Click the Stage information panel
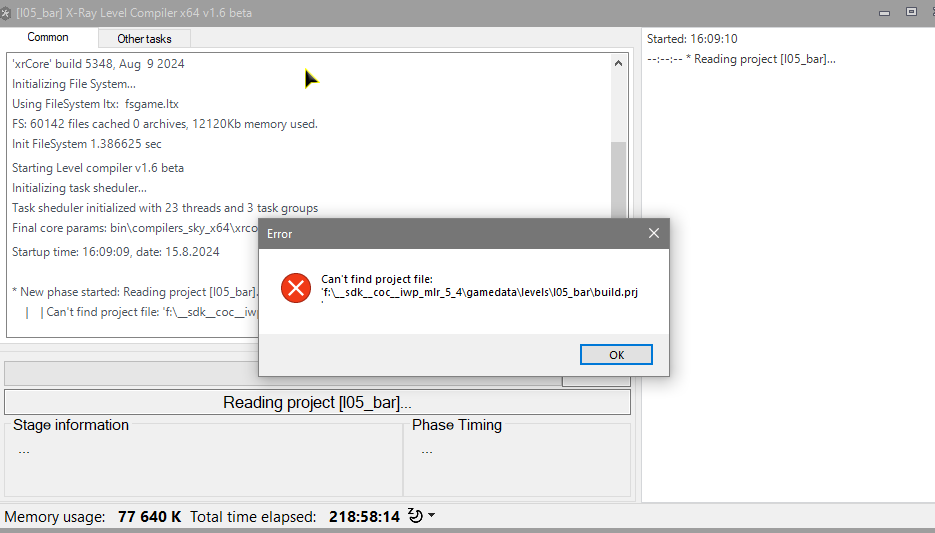Screen dimensions: 935x533 tap(203, 459)
